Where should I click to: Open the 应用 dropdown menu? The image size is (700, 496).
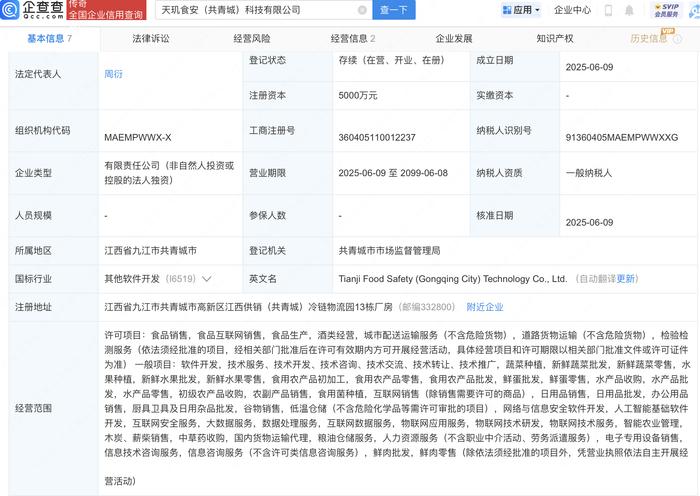521,10
